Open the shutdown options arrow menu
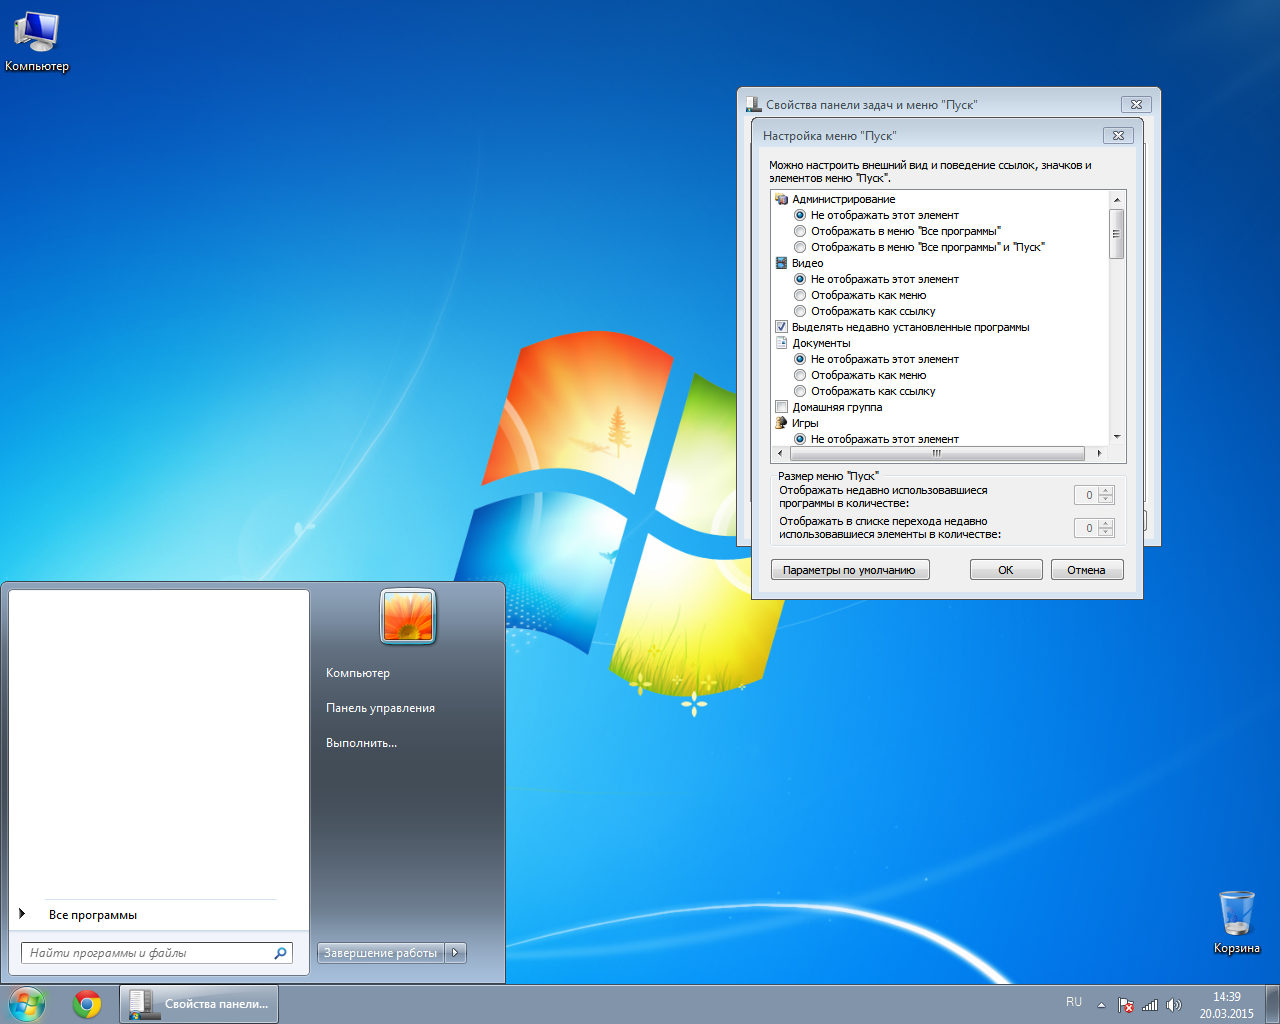This screenshot has height=1024, width=1280. pos(455,953)
